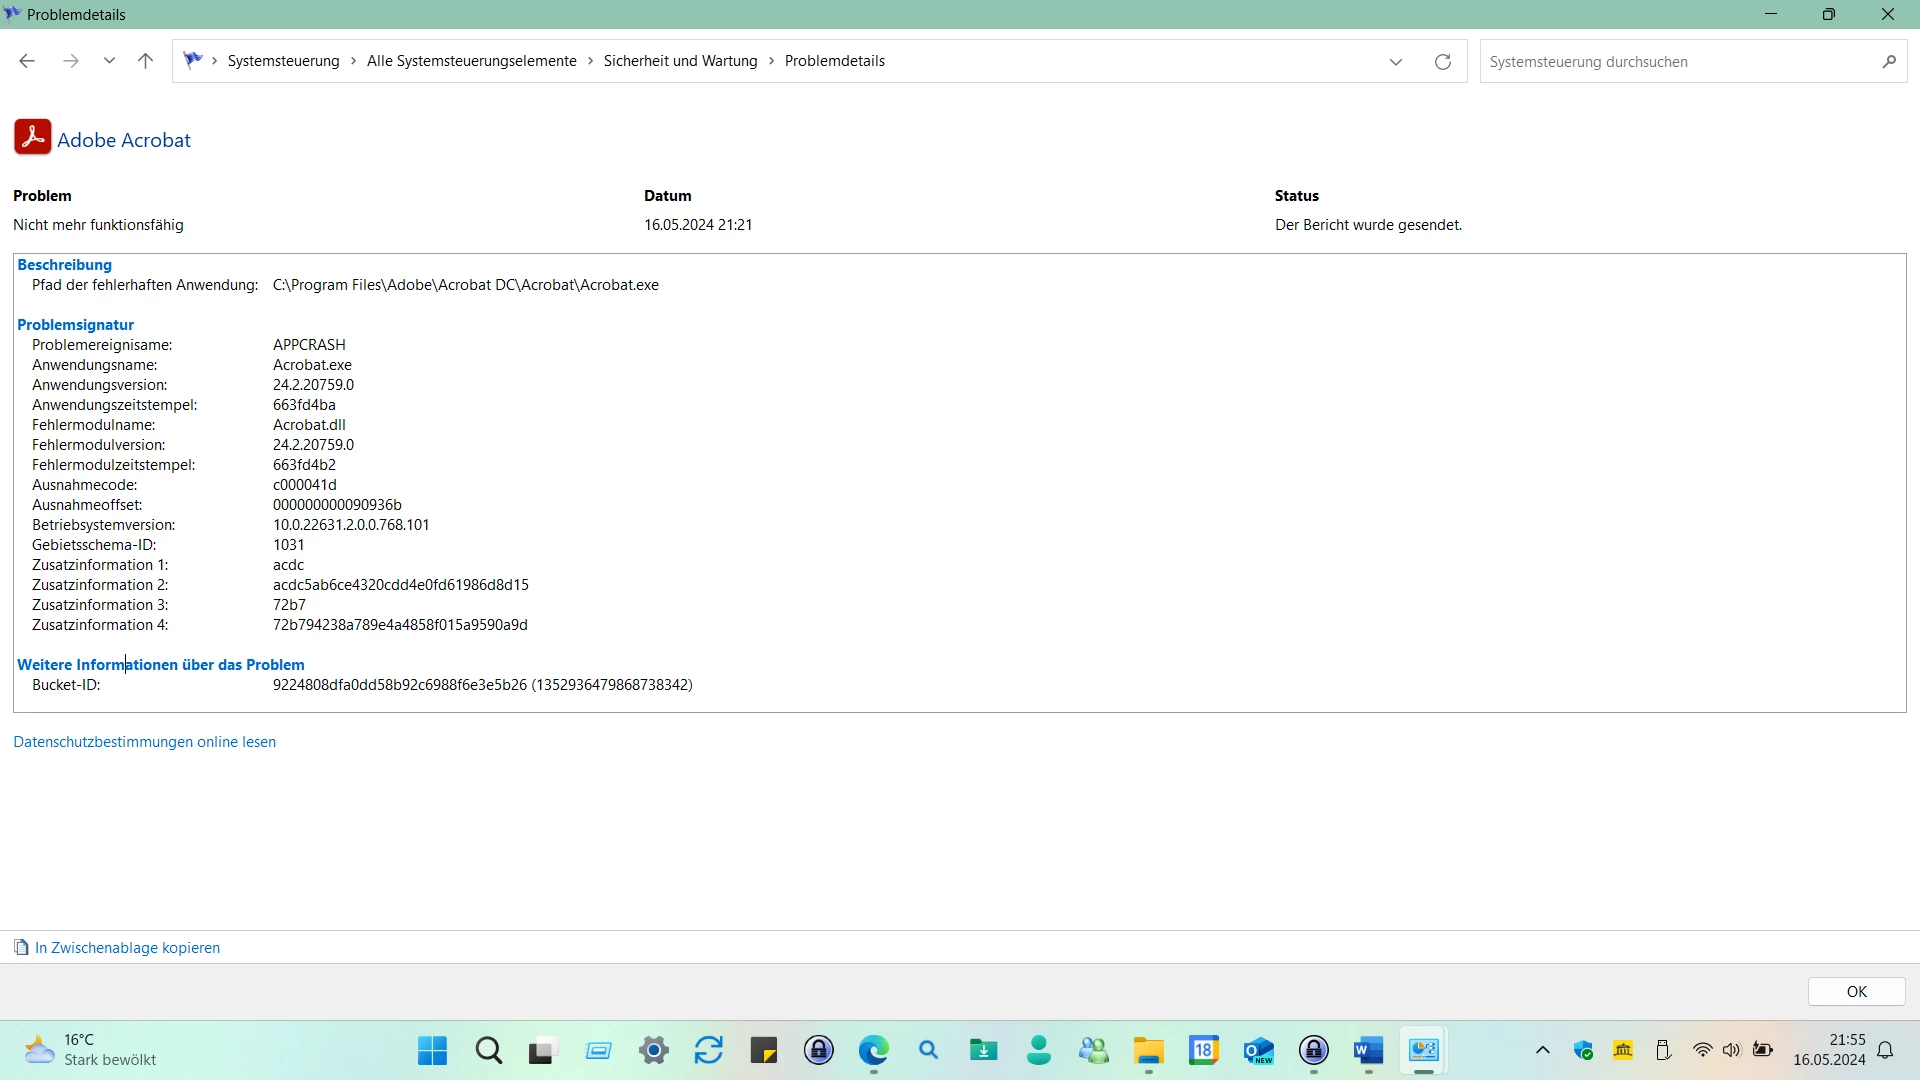
Task: Refresh the Problemdetails page
Action: tap(1442, 62)
